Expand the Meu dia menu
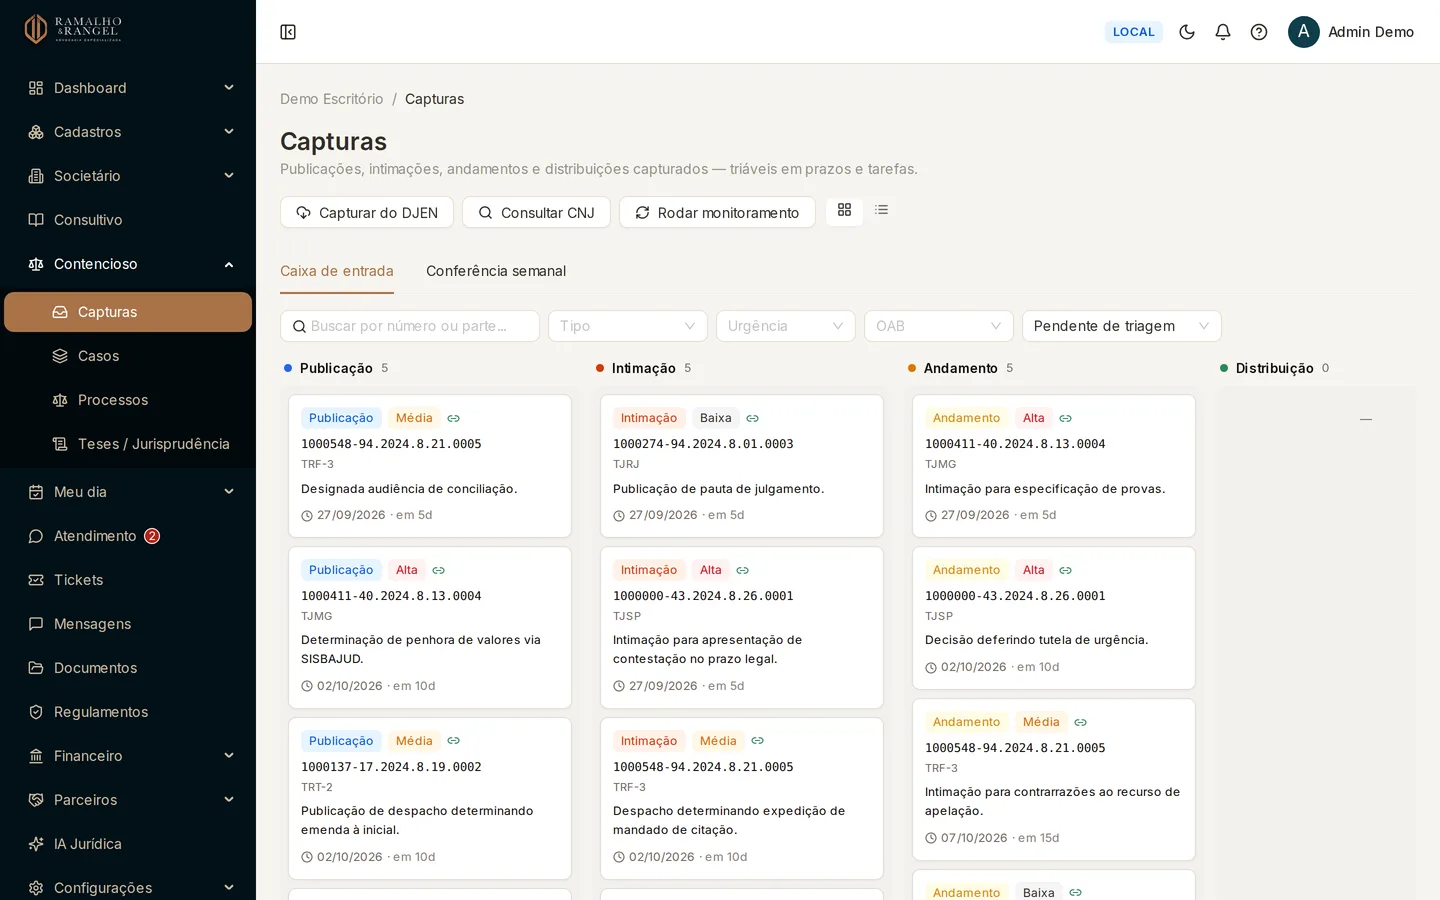 pos(128,492)
